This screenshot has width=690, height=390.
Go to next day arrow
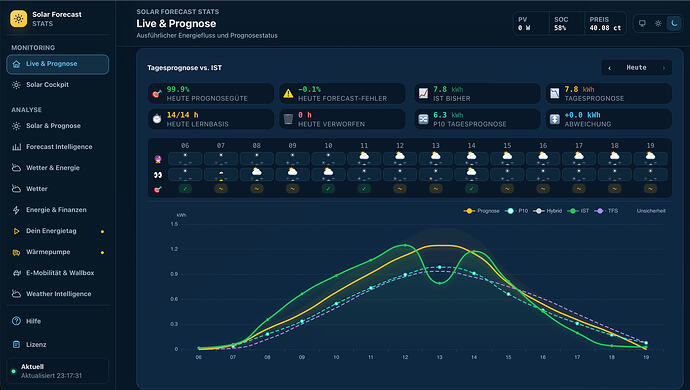click(x=664, y=68)
